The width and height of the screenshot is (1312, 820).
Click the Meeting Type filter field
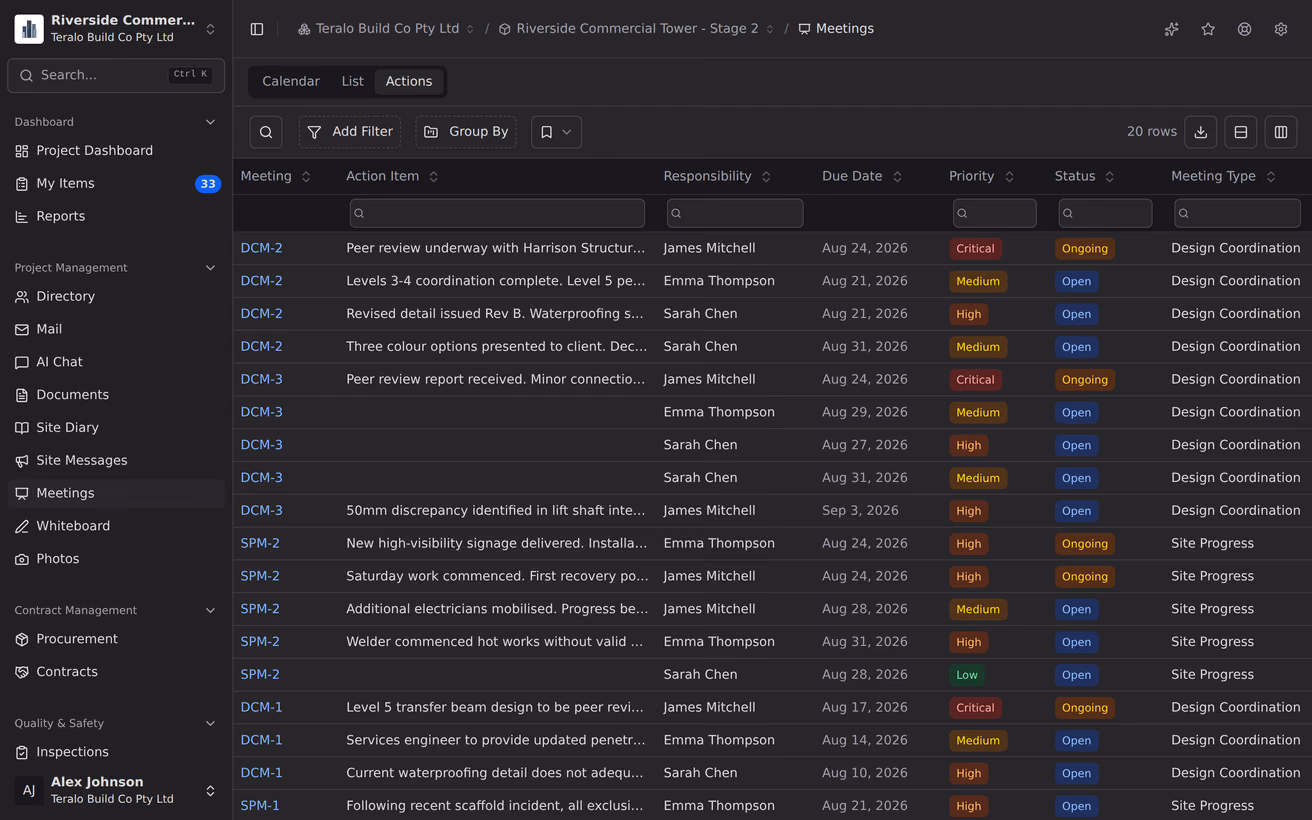click(1238, 213)
